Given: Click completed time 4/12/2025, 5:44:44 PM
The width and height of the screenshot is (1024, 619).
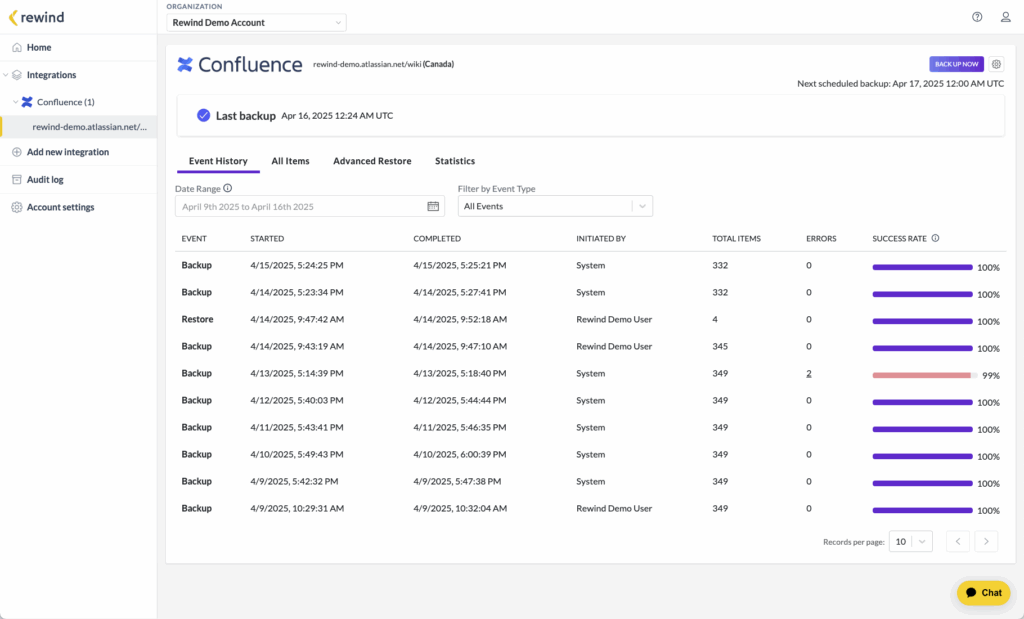Looking at the screenshot, I should (460, 400).
